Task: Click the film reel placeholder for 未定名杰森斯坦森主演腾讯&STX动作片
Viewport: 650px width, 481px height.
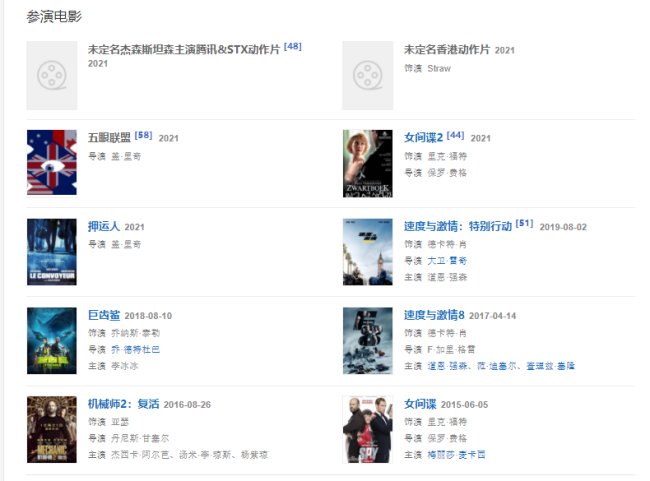Action: point(51,76)
